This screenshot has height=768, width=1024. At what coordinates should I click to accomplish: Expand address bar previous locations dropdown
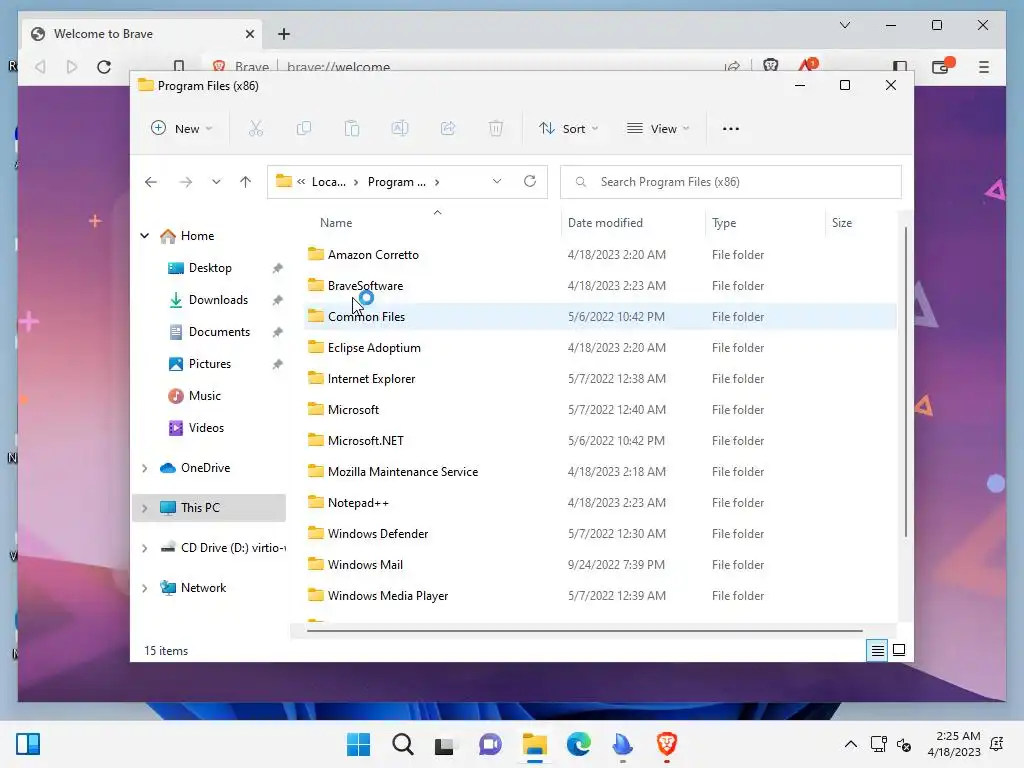[x=497, y=181]
